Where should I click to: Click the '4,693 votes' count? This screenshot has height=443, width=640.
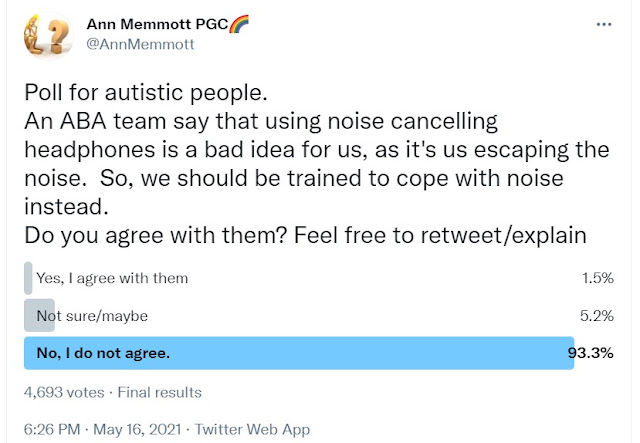pos(62,392)
